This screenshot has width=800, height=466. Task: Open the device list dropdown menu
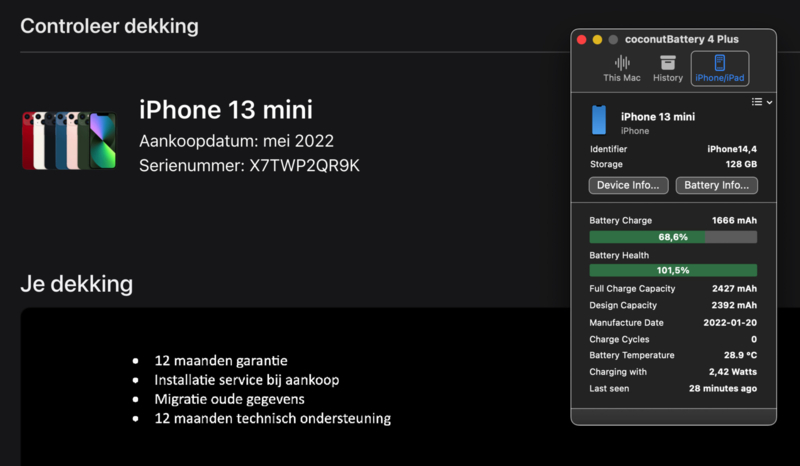(x=762, y=102)
